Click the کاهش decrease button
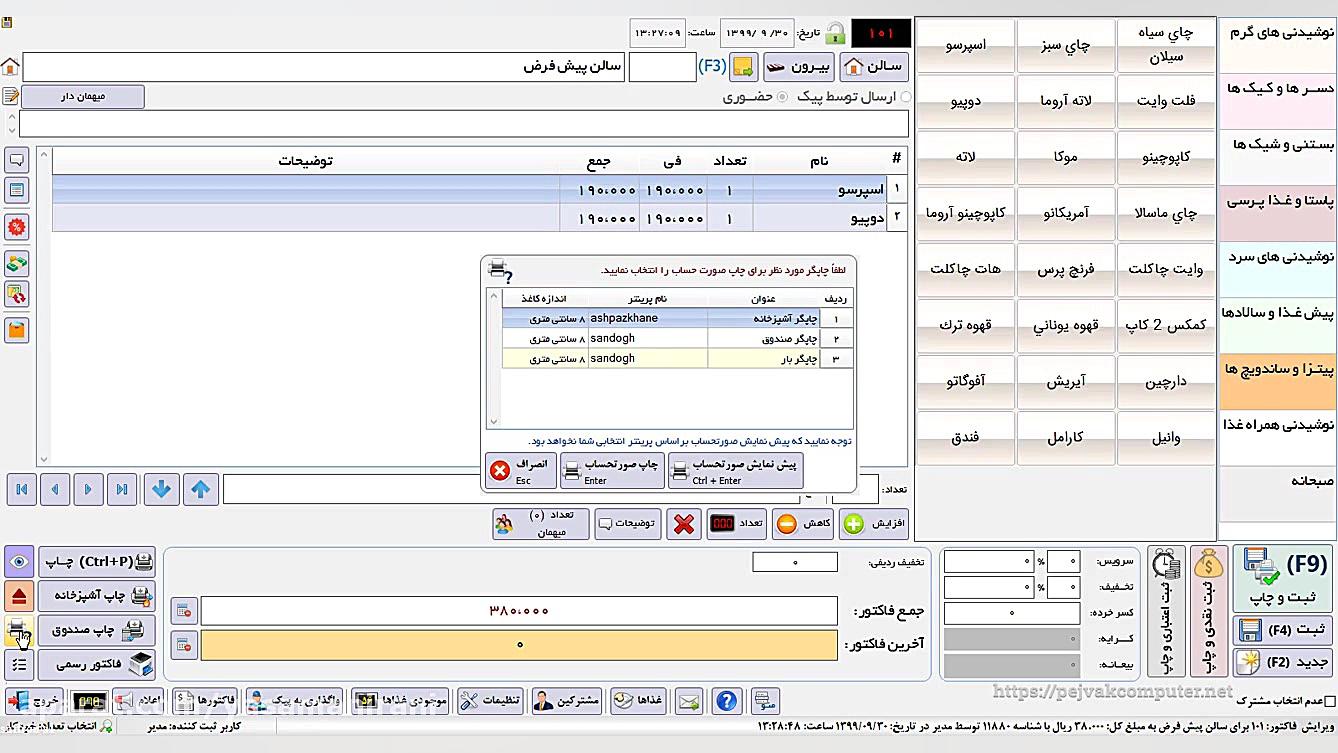The height and width of the screenshot is (753, 1338). (x=804, y=524)
